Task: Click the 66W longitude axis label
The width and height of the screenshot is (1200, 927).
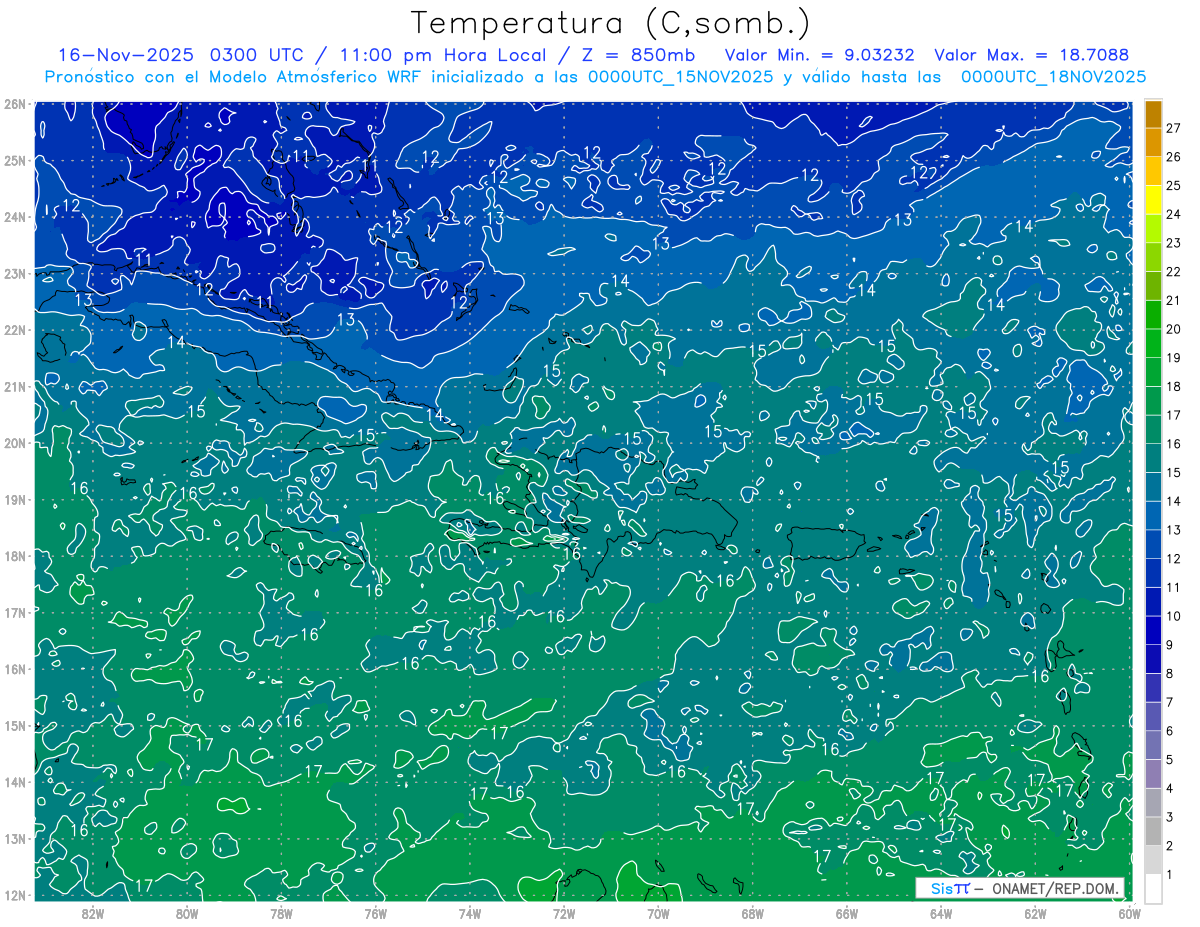Action: click(847, 913)
